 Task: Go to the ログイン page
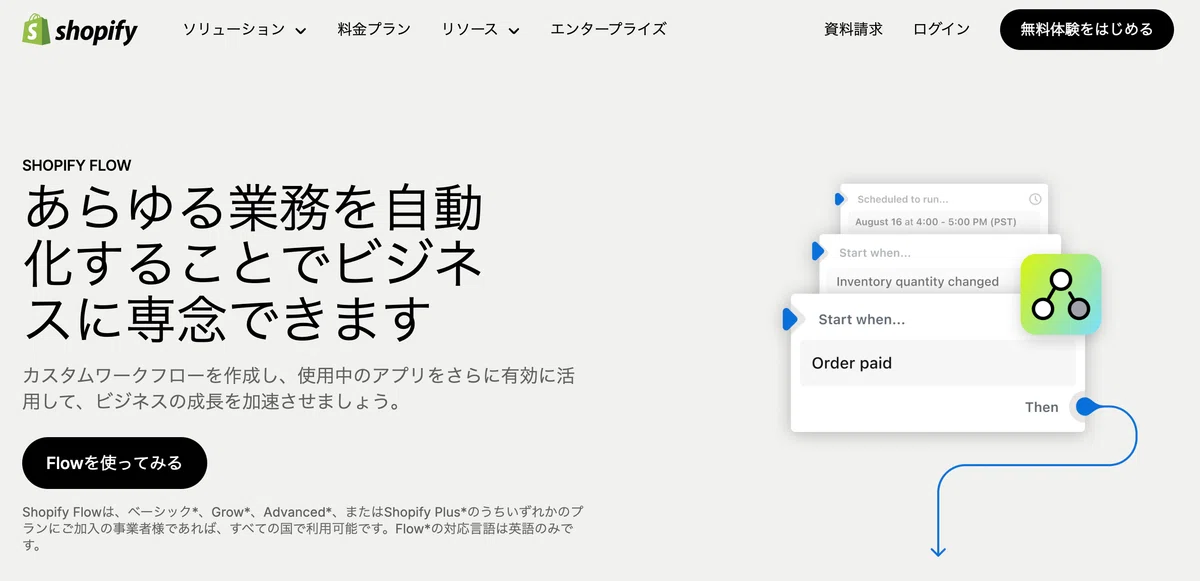[x=941, y=30]
